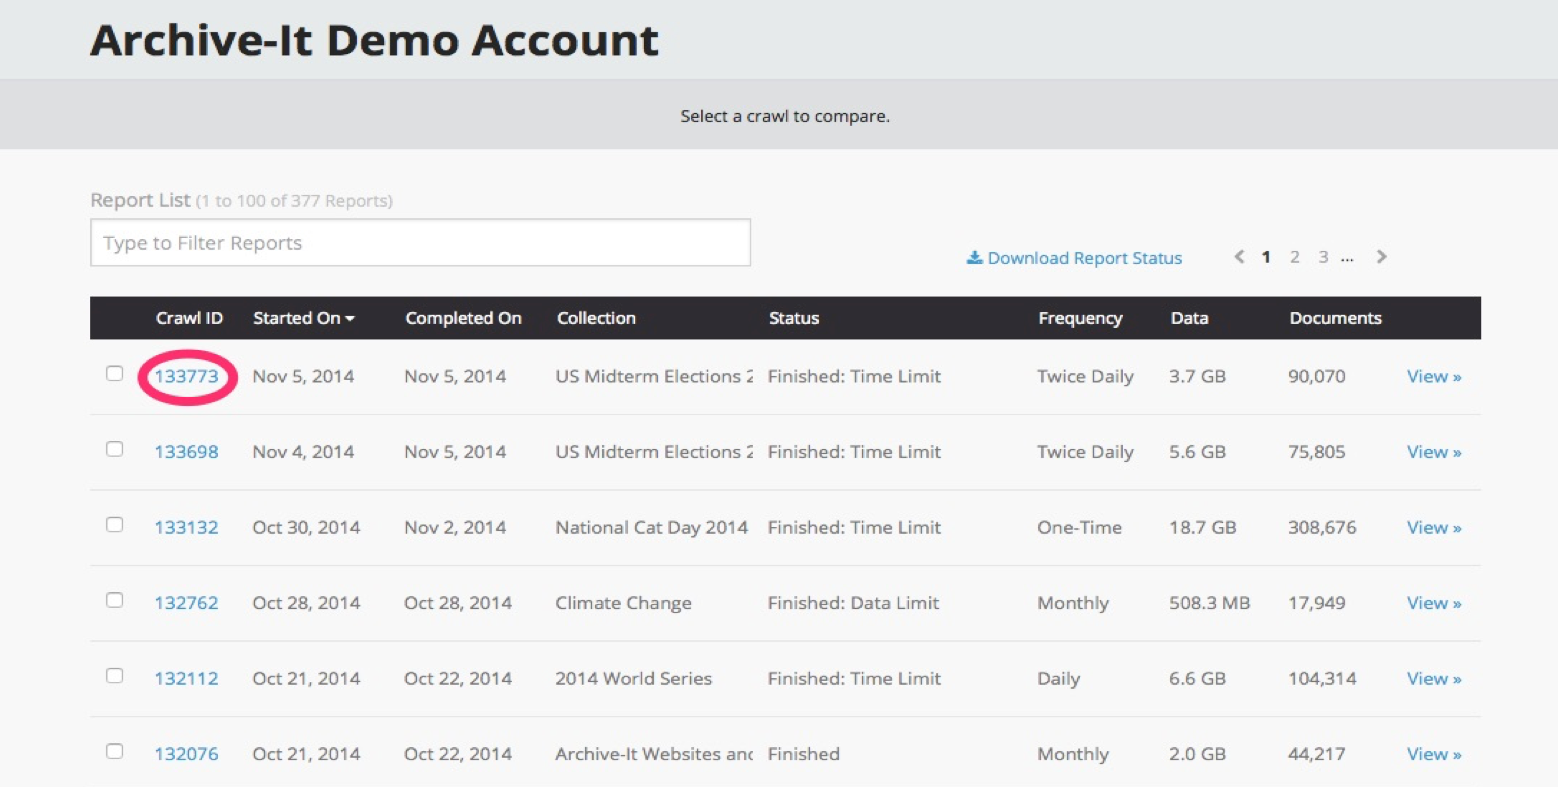Go to page 2 of reports
Viewport: 1558px width, 787px height.
click(x=1294, y=257)
